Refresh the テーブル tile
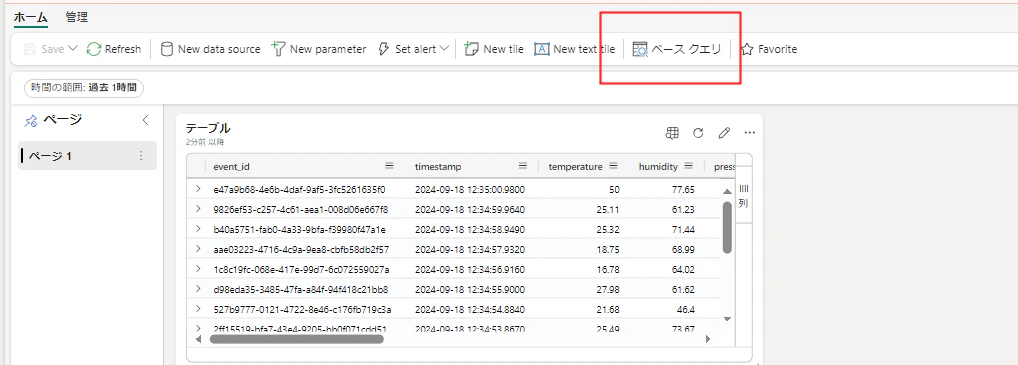1018x365 pixels. click(698, 133)
